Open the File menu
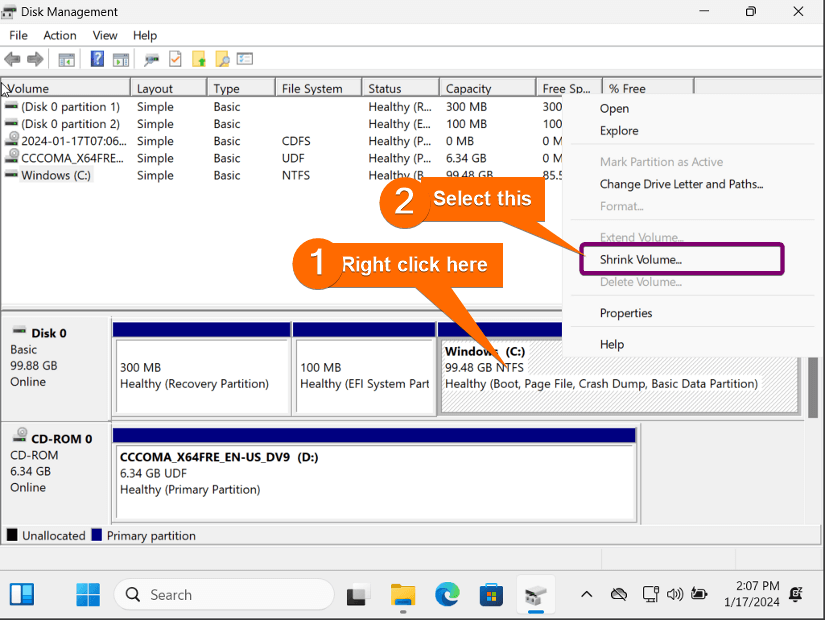This screenshot has width=825, height=620. point(18,35)
